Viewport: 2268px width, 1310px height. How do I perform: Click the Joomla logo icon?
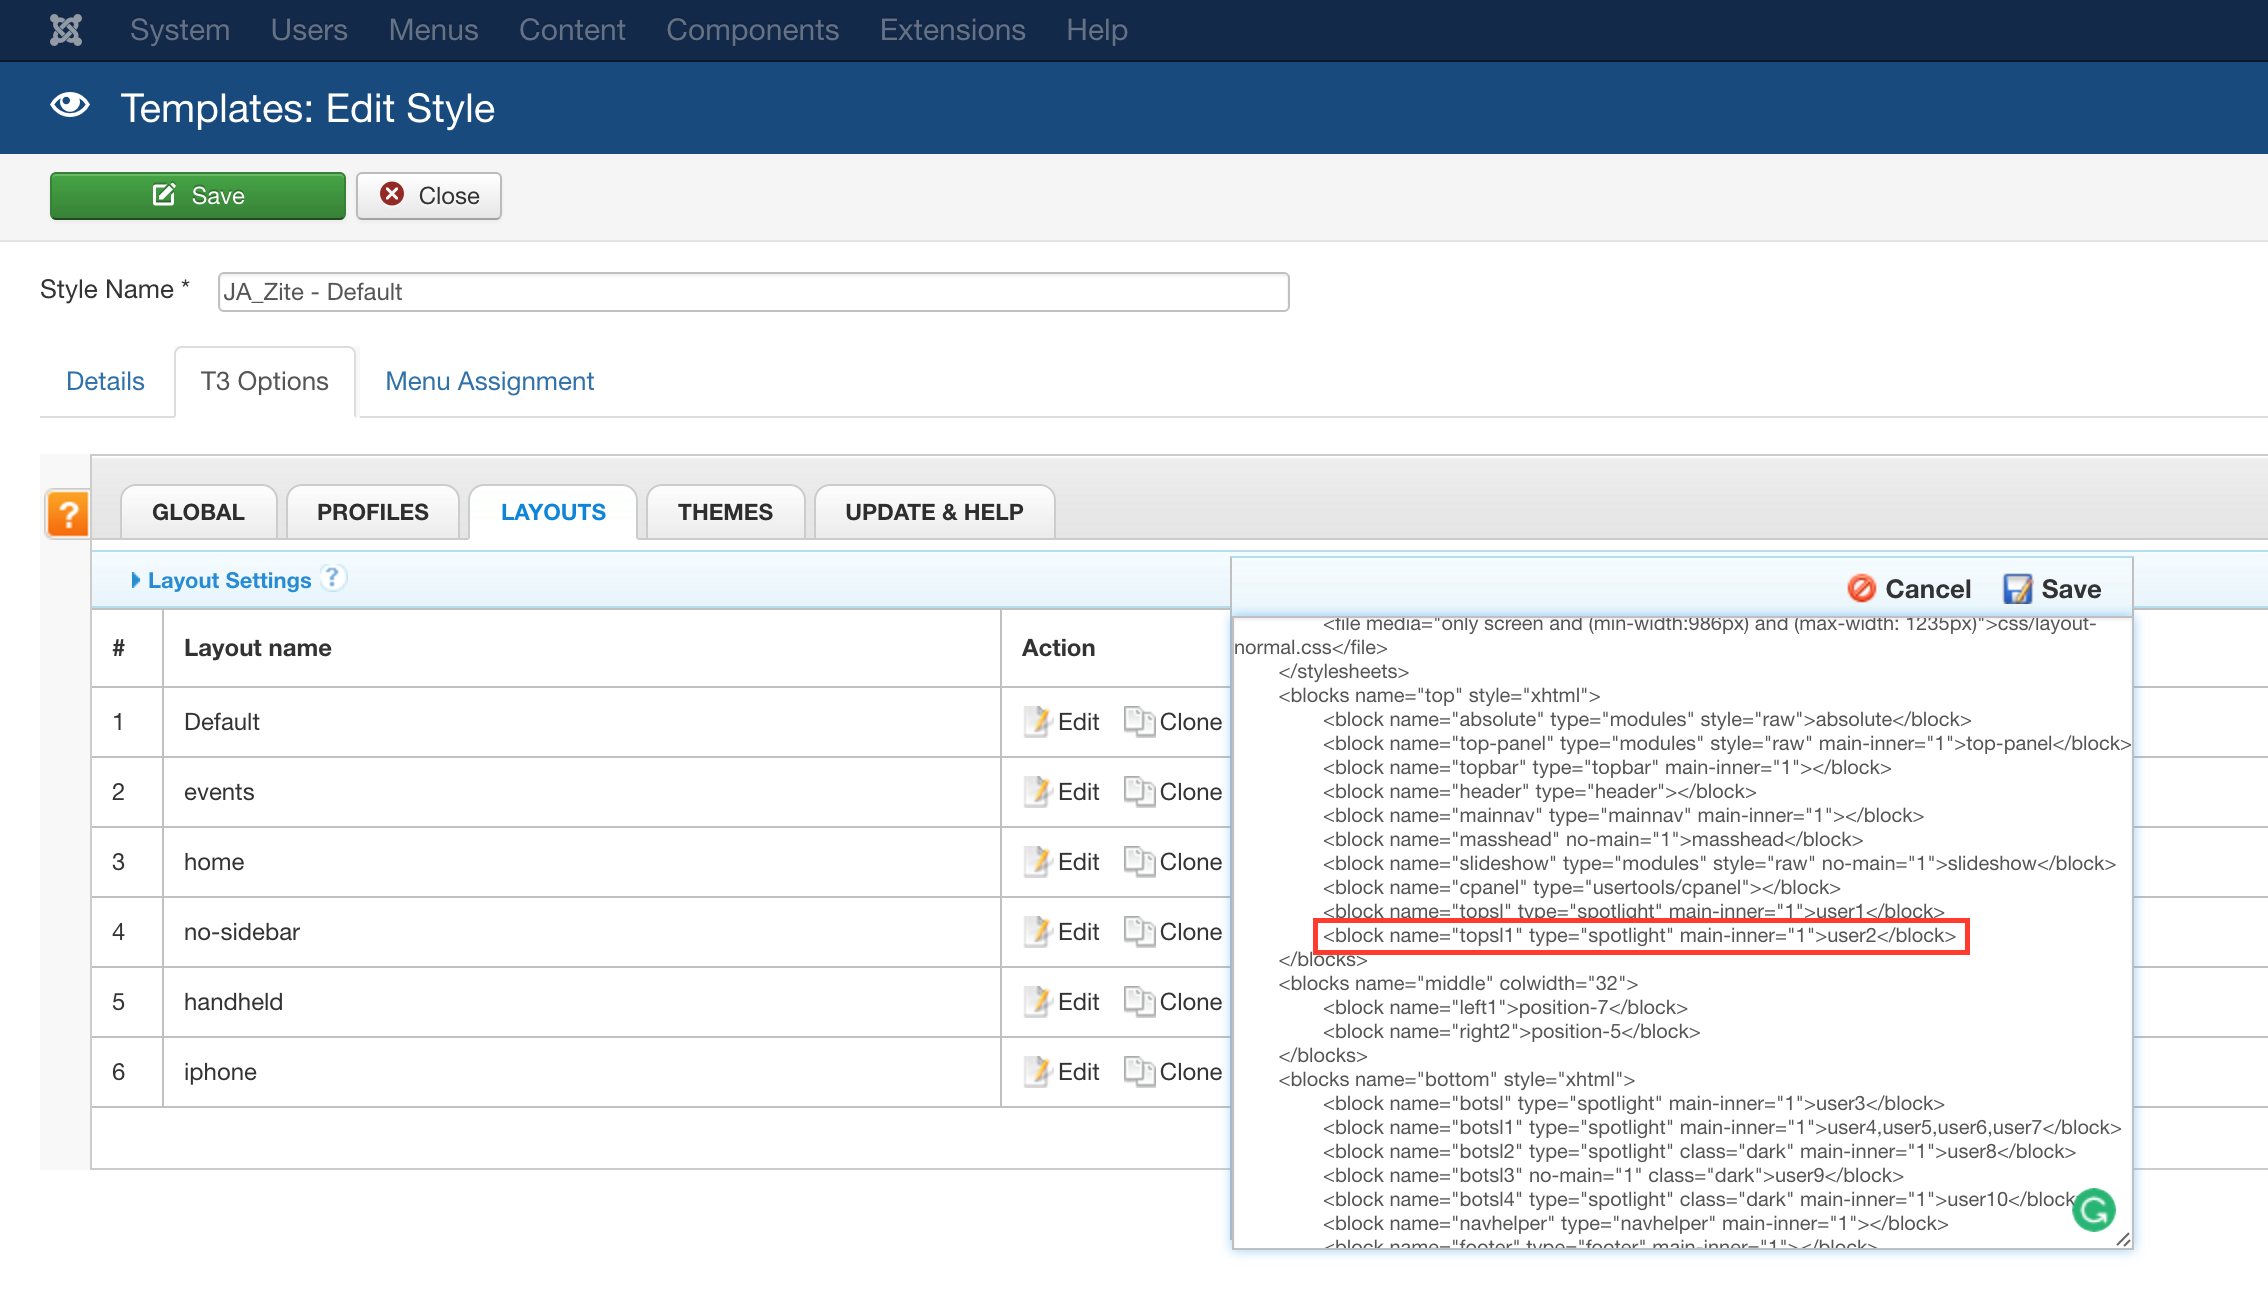(66, 30)
